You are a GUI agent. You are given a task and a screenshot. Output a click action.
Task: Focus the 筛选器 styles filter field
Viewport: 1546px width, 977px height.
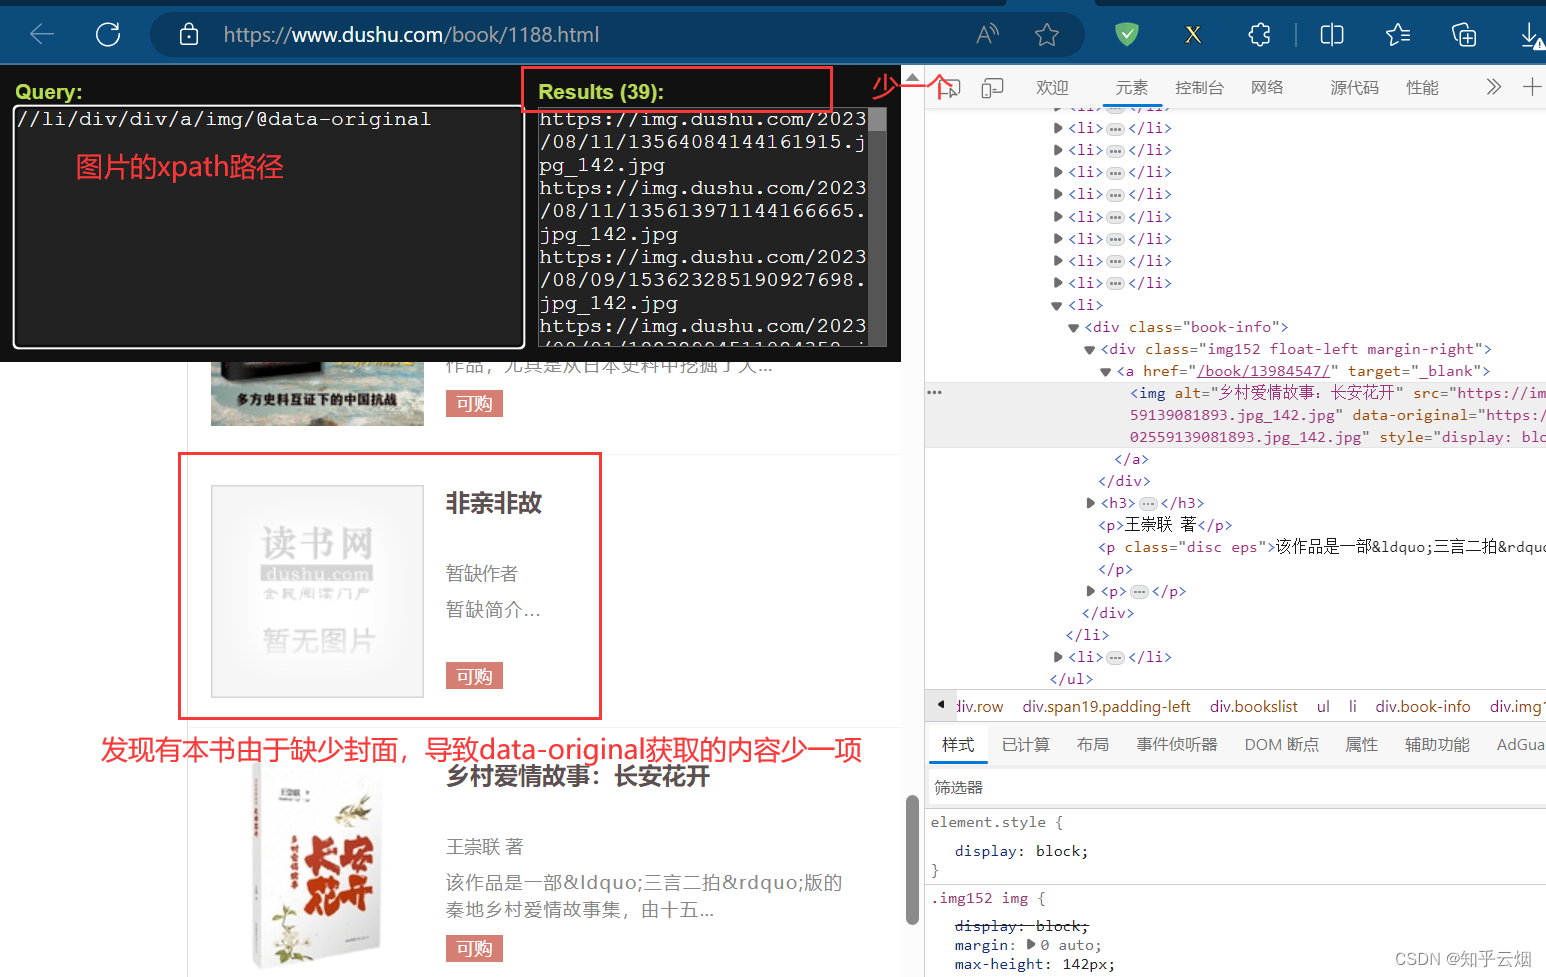[x=1238, y=788]
